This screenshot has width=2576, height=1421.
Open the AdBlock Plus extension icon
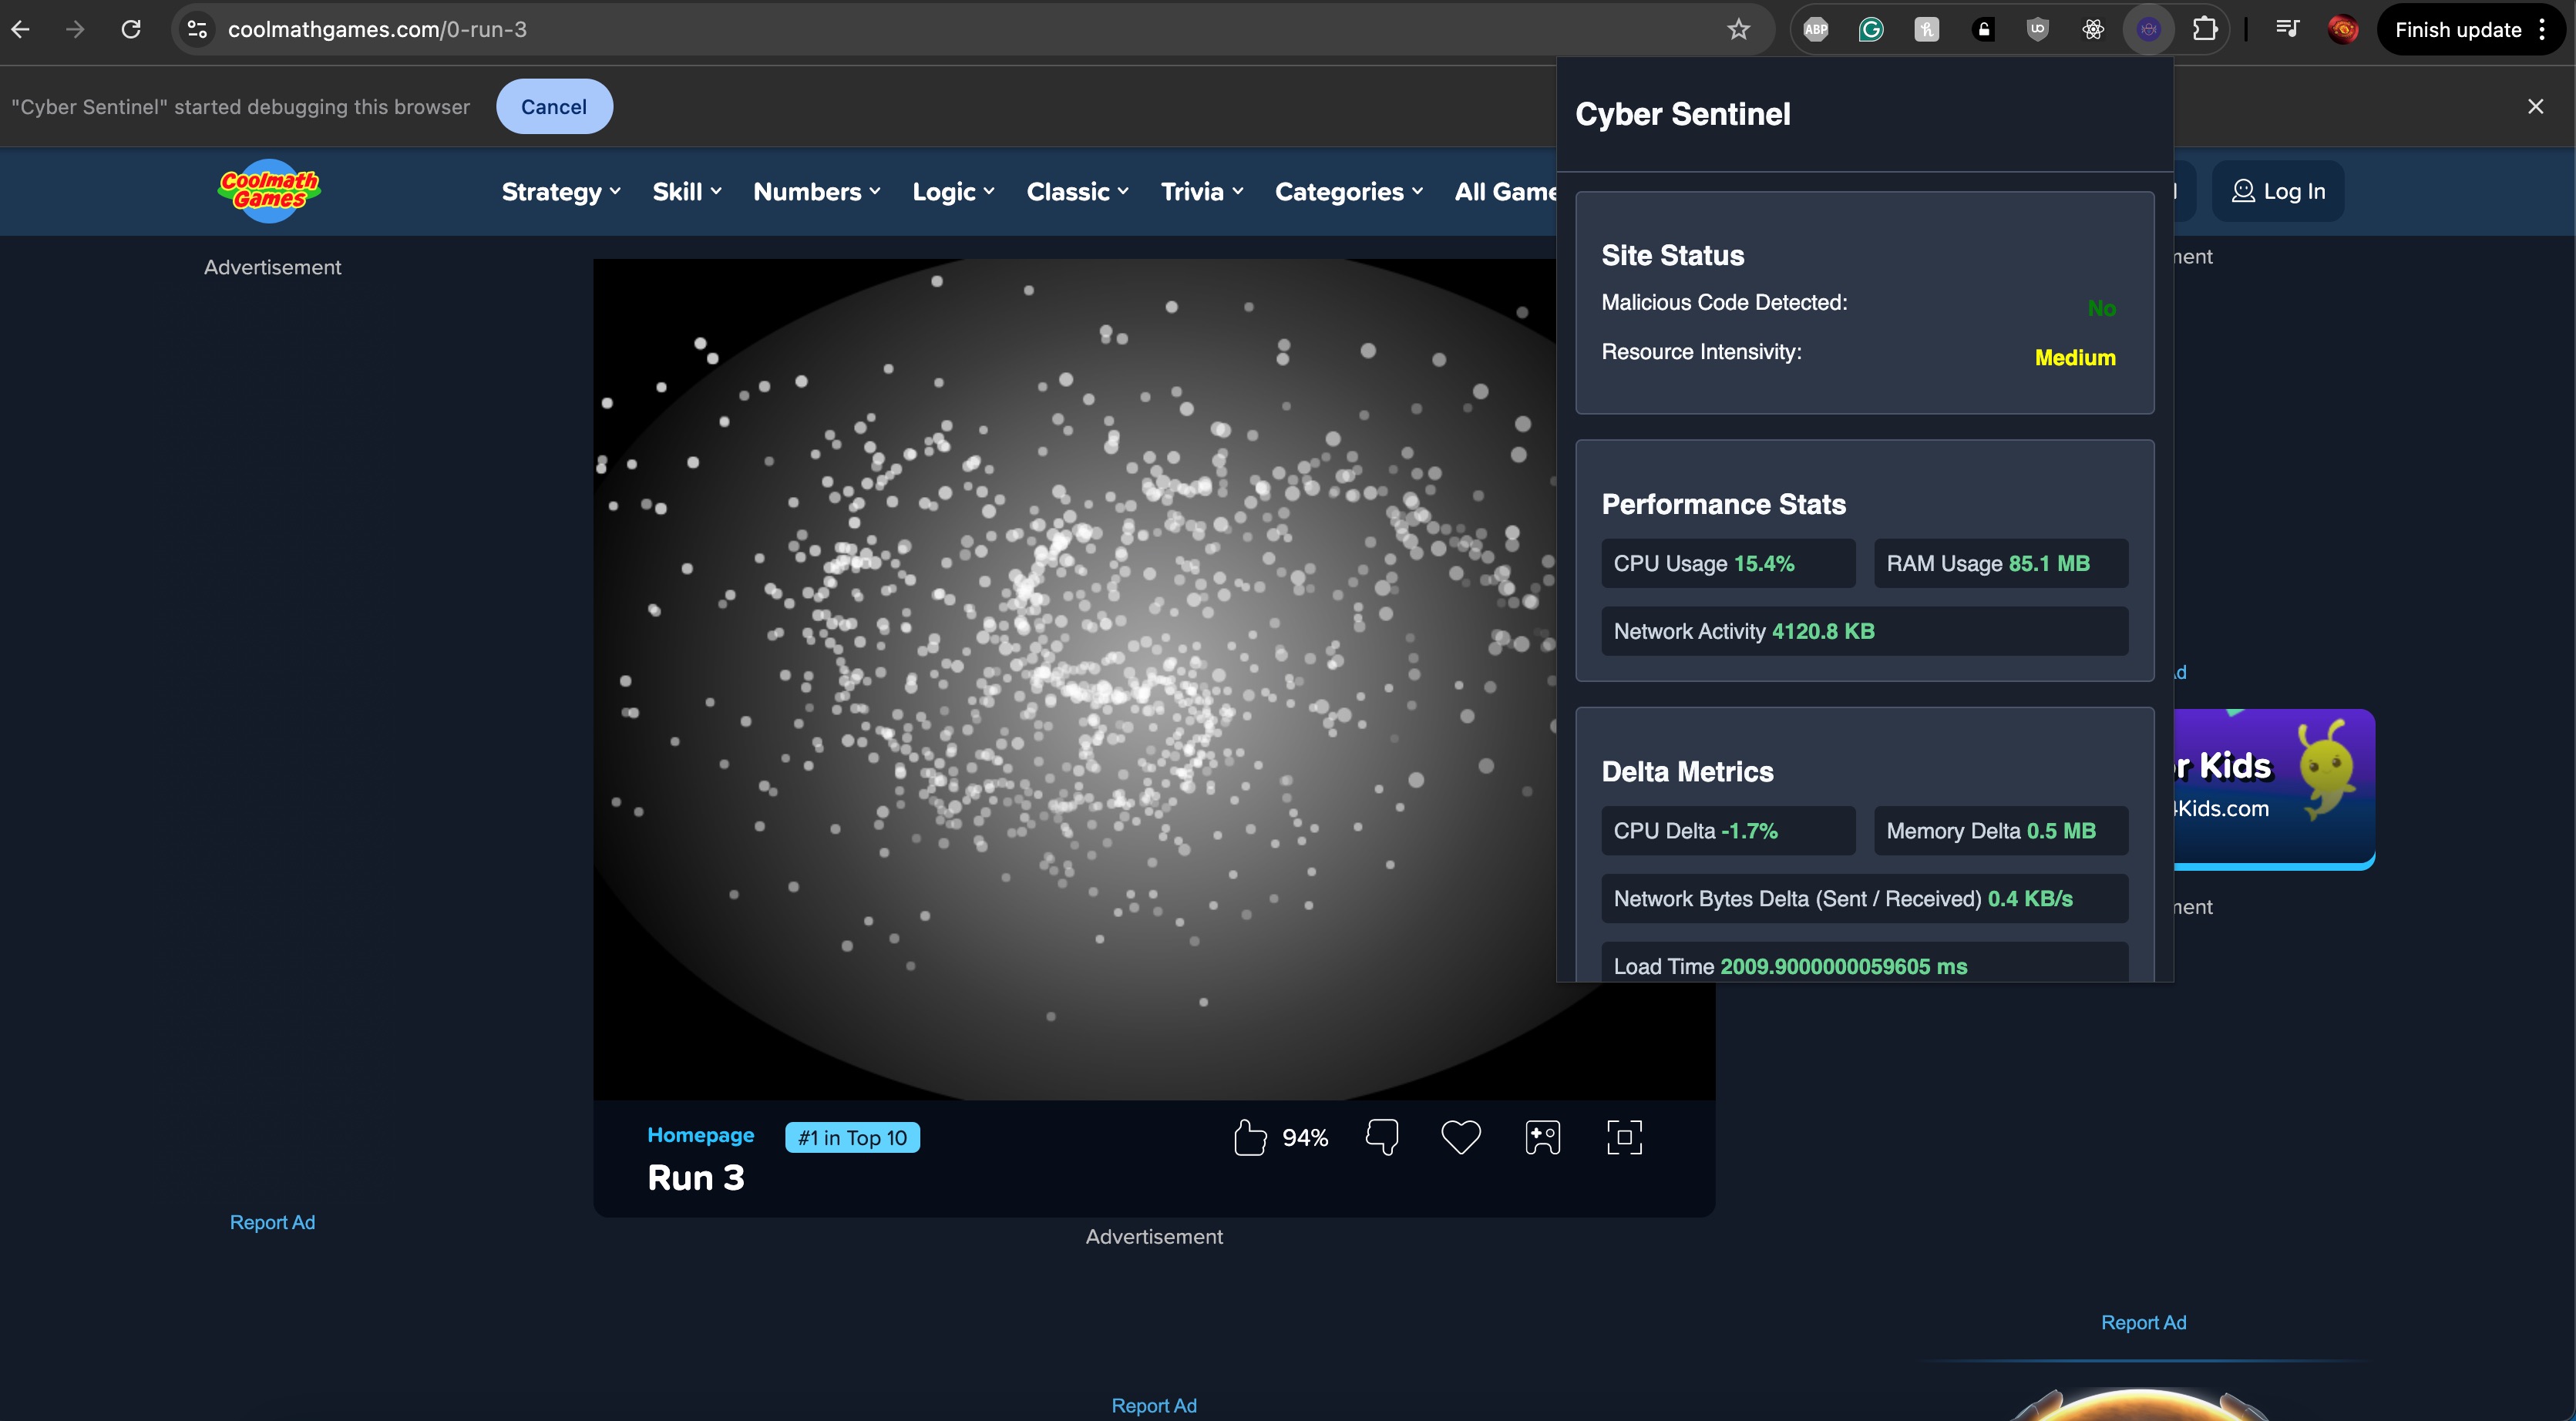pyautogui.click(x=1816, y=30)
